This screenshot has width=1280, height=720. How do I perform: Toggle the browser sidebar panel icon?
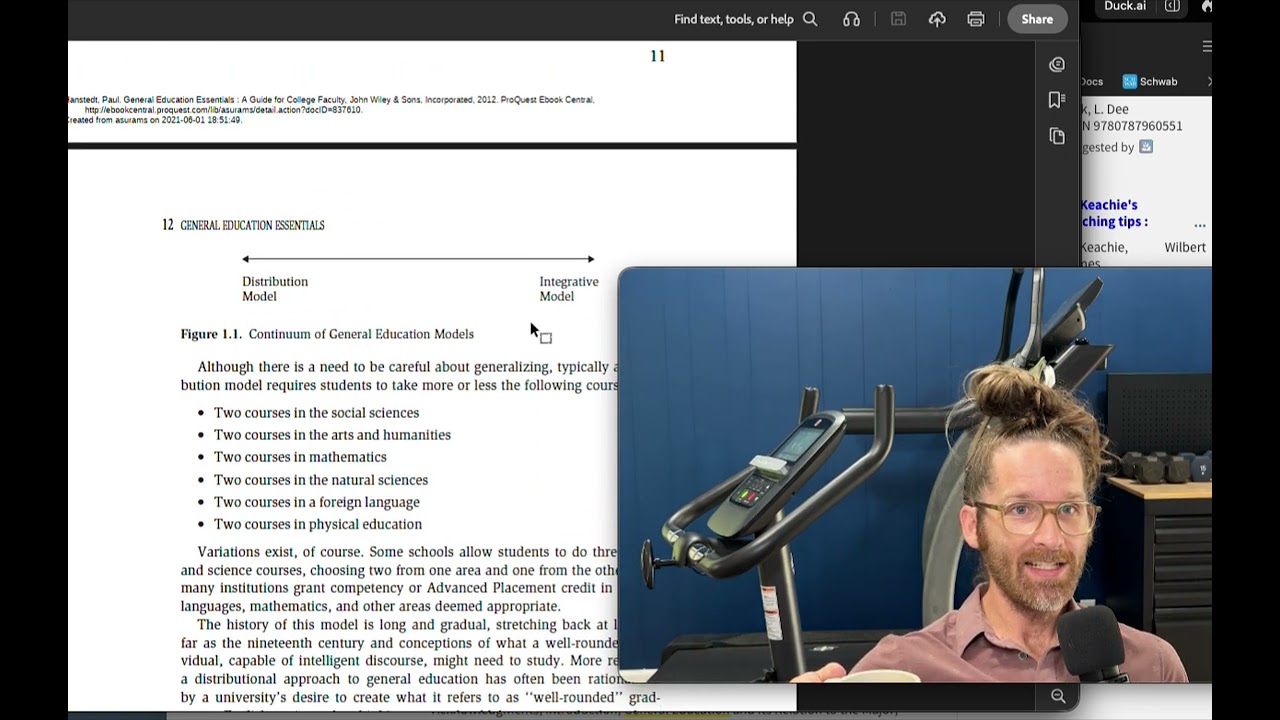[1172, 6]
